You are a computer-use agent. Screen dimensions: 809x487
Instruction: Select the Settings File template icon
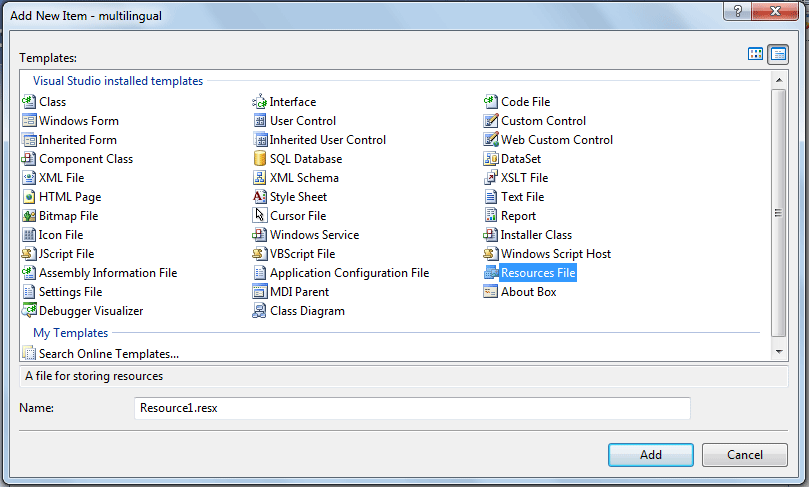click(x=29, y=292)
